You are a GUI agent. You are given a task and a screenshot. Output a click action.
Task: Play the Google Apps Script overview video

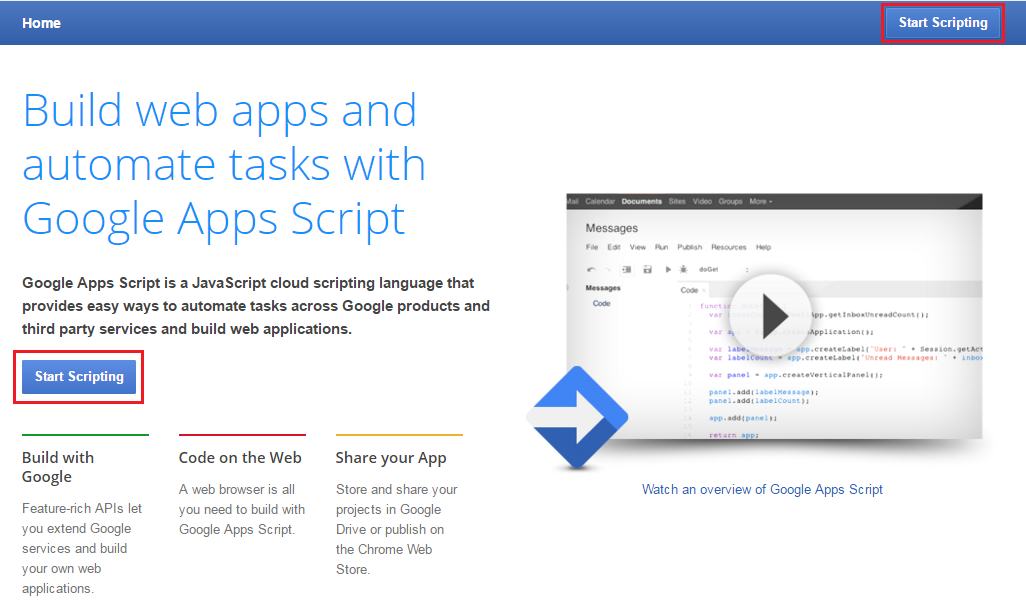[772, 315]
